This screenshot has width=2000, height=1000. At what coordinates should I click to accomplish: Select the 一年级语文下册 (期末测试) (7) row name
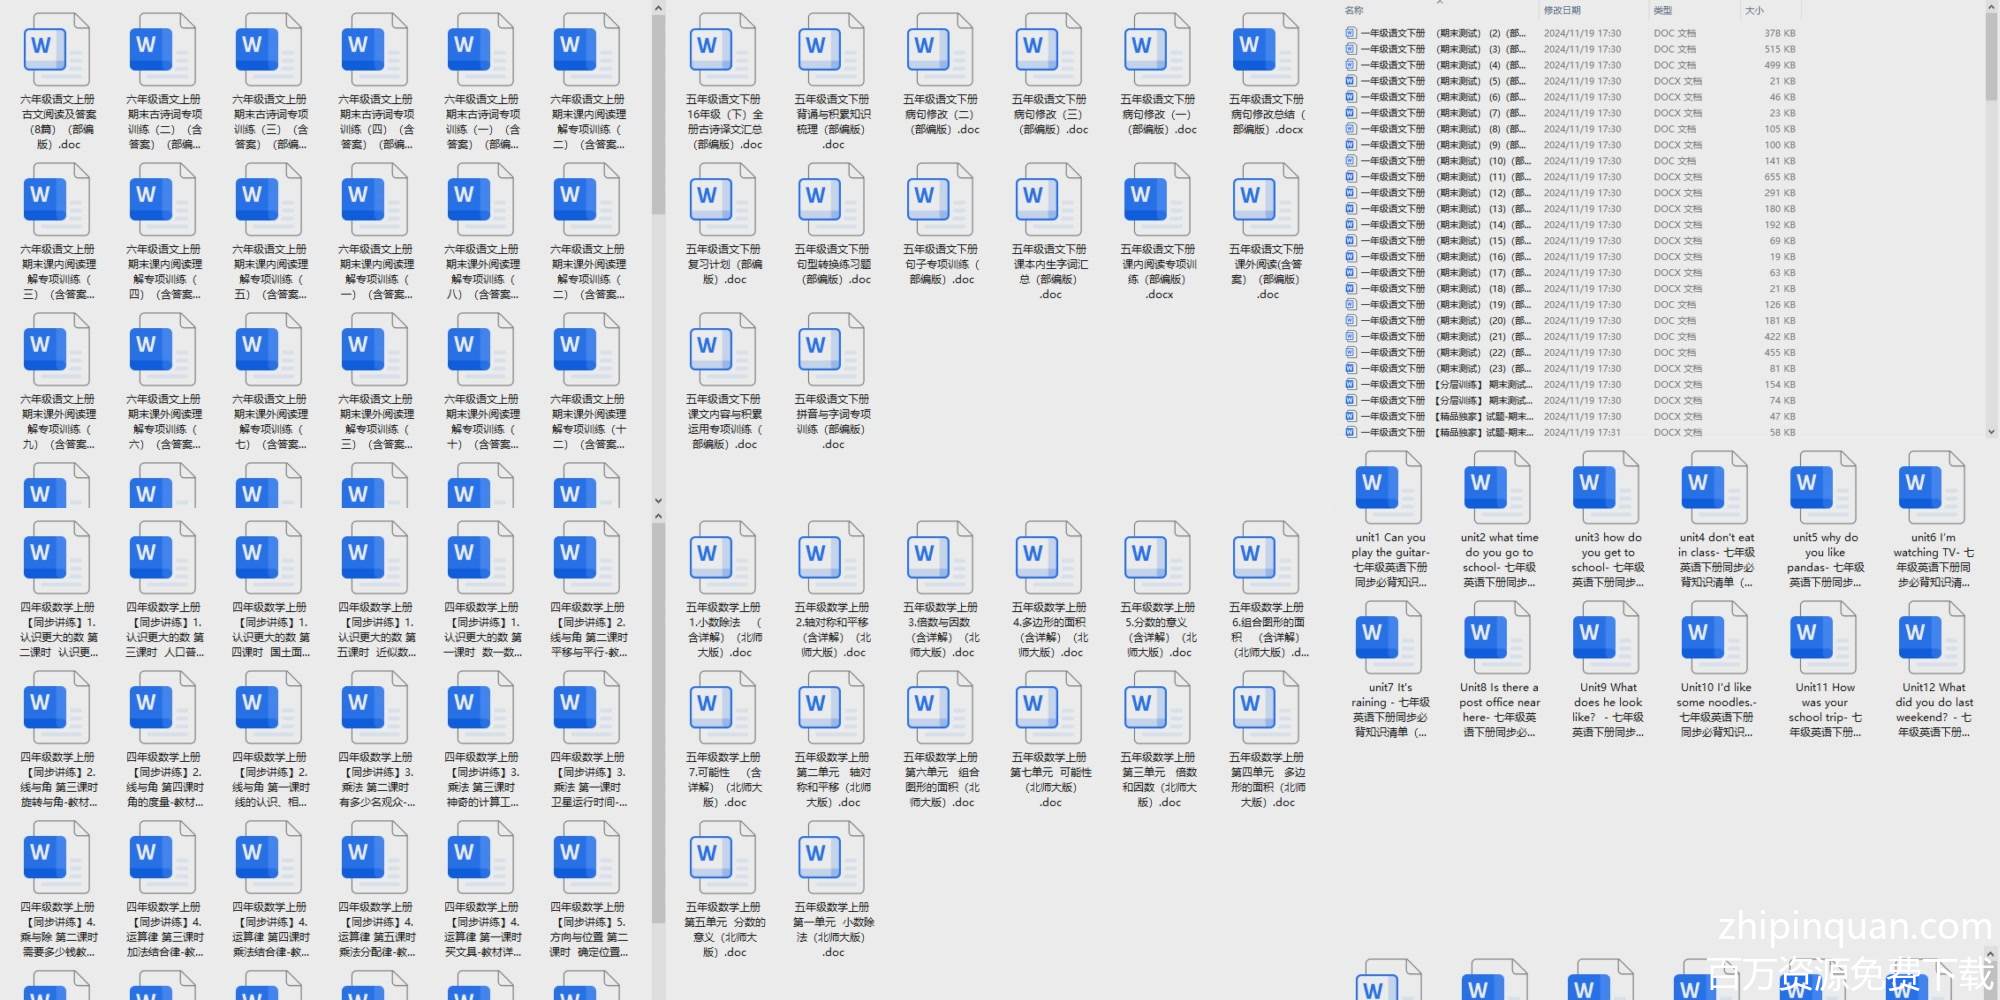coord(1445,113)
